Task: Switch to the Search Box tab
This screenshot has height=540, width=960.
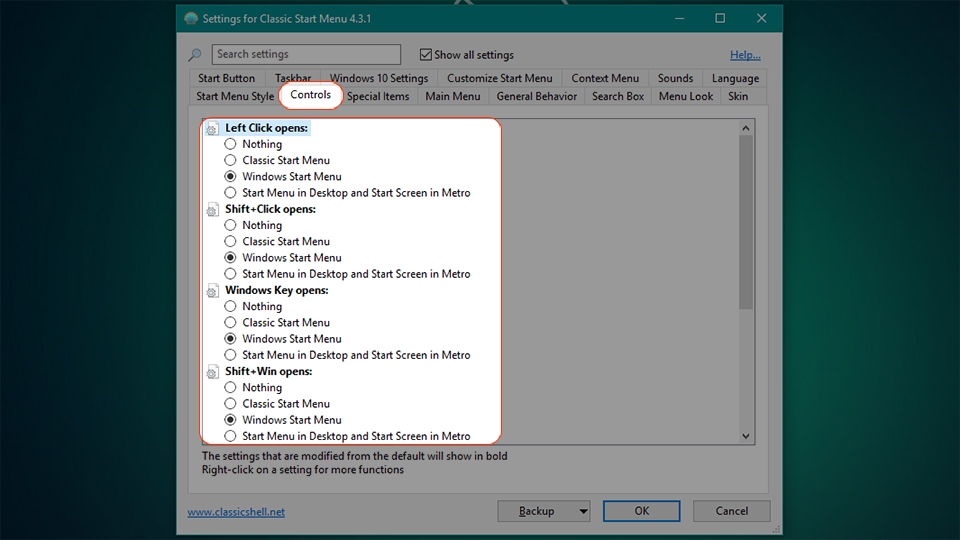Action: pos(618,96)
